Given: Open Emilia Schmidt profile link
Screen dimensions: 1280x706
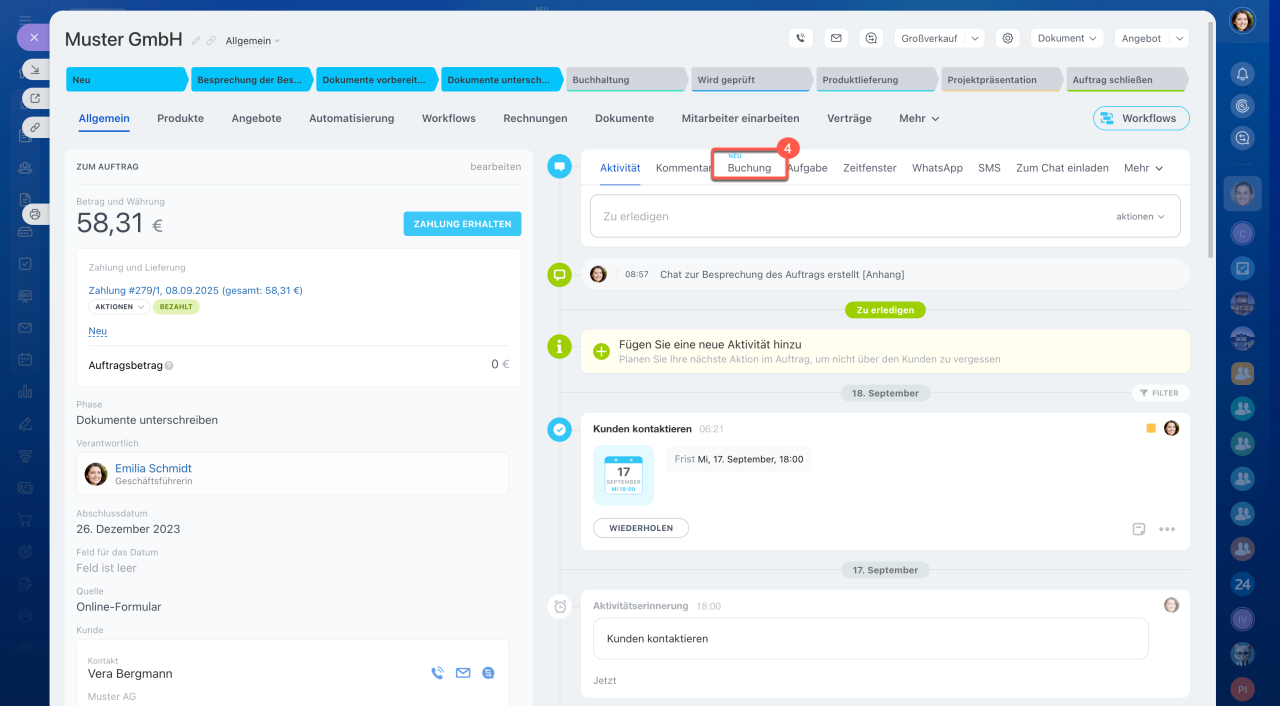Looking at the screenshot, I should (153, 468).
